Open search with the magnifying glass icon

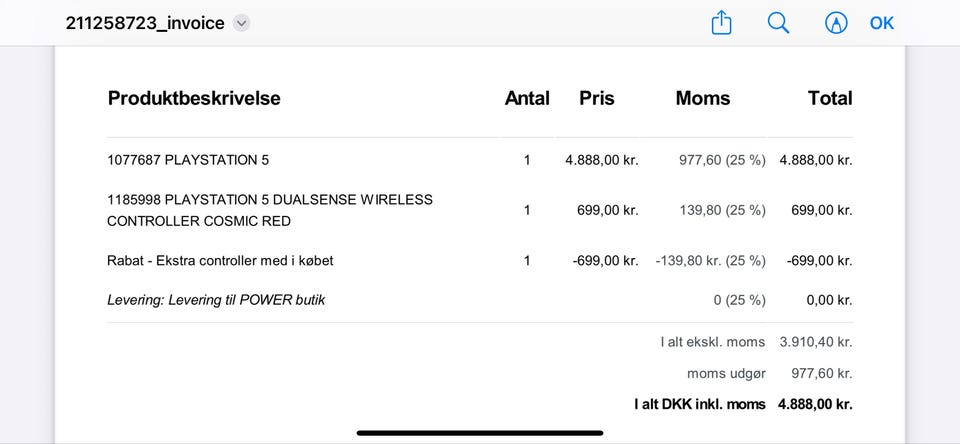778,23
